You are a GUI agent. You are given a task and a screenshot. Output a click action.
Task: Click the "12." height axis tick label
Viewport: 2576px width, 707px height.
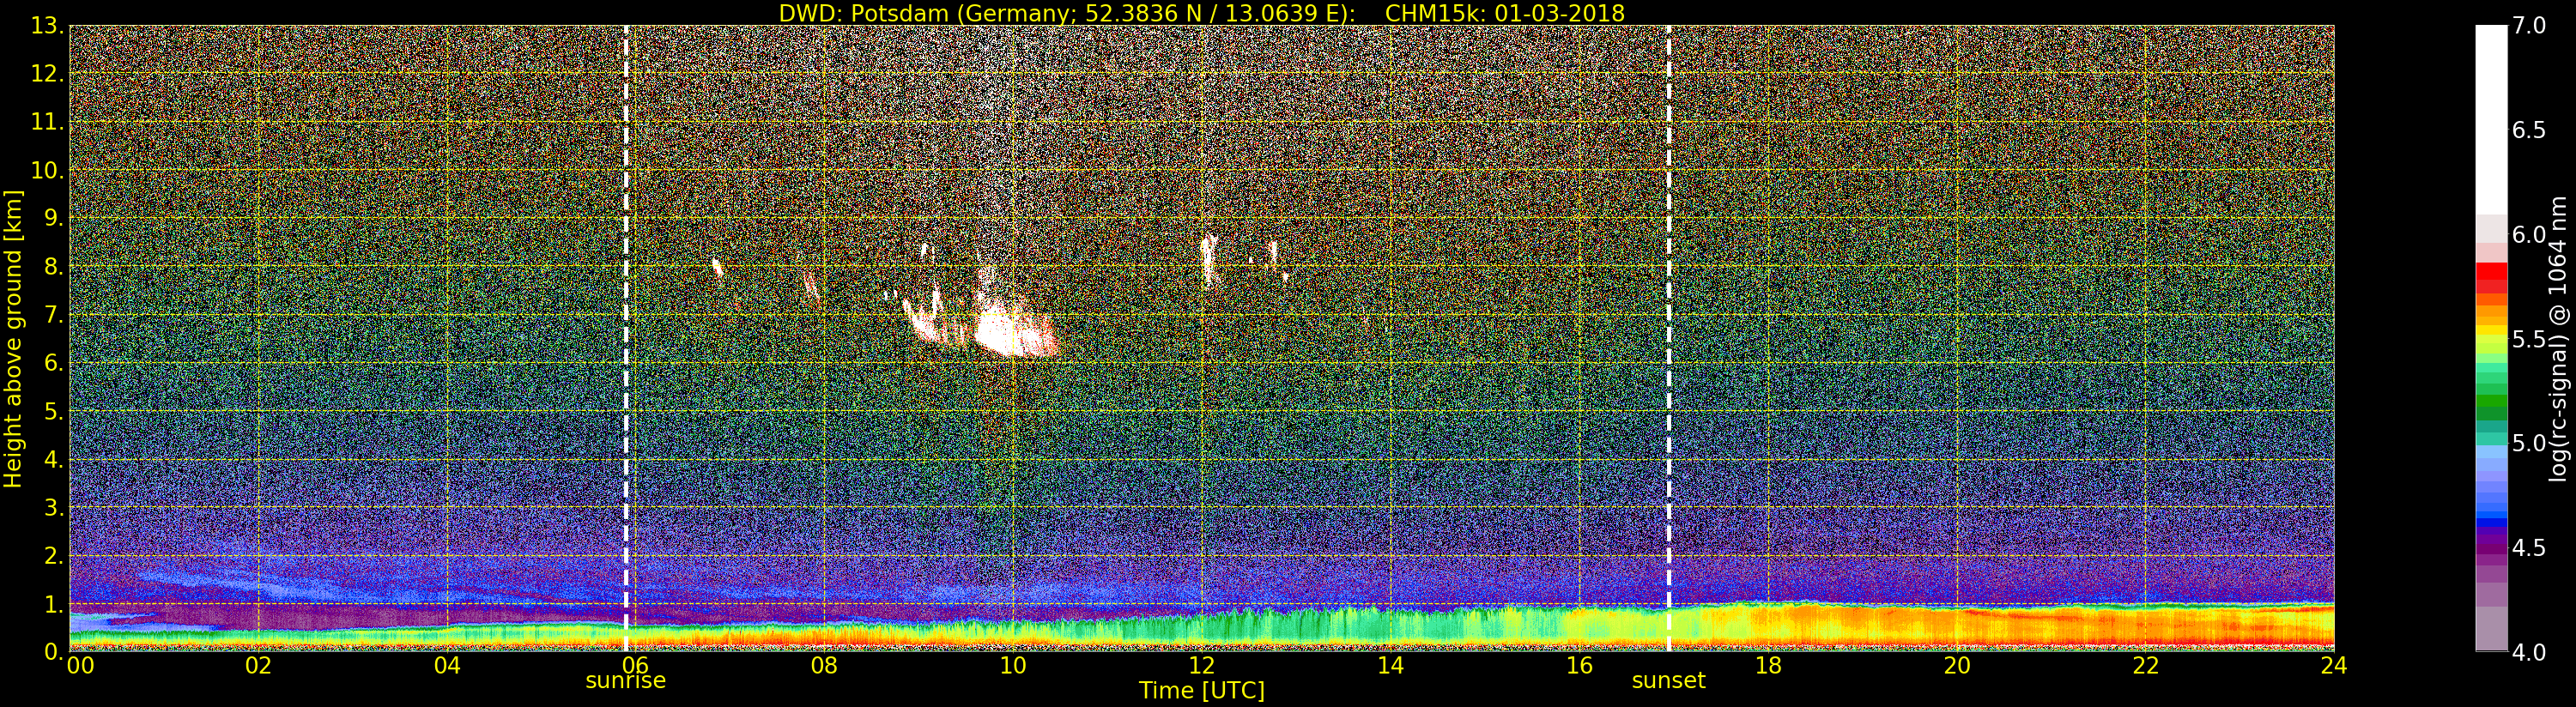[48, 74]
